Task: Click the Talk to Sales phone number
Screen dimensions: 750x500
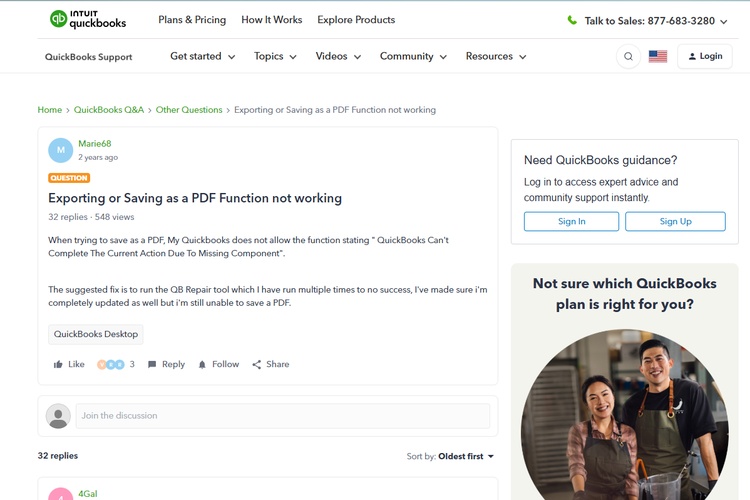Action: tap(681, 21)
